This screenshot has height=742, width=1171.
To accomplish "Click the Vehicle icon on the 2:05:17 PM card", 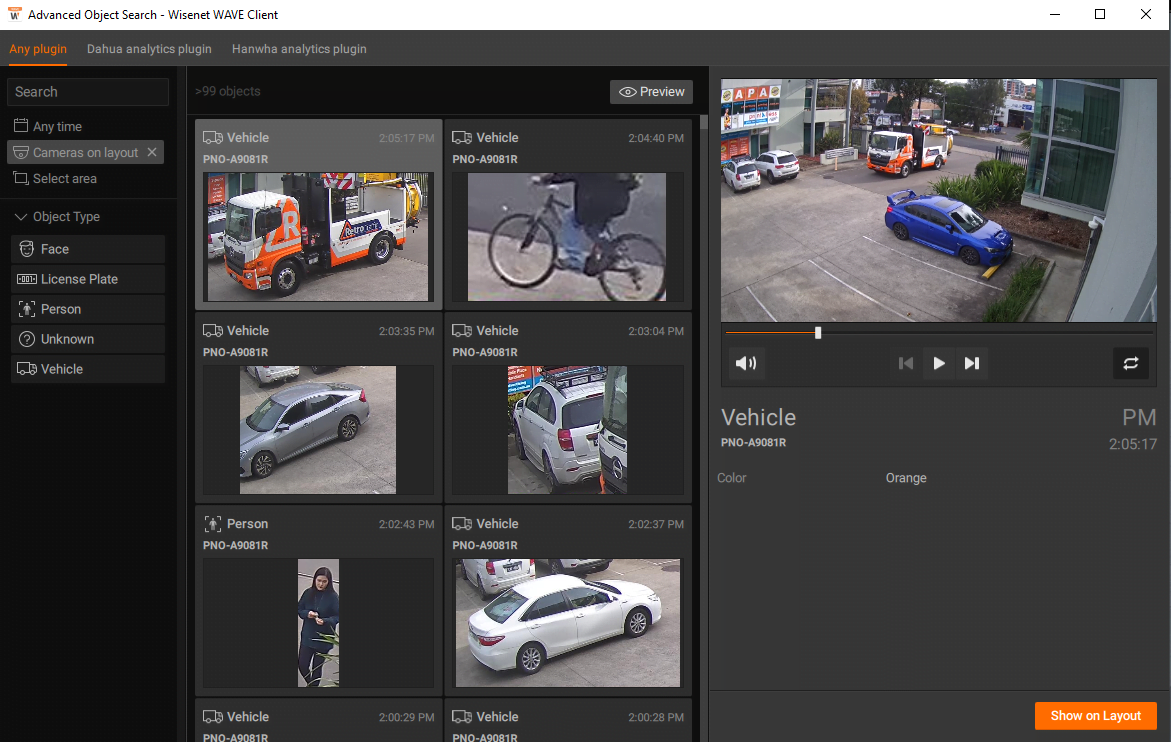I will [213, 138].
